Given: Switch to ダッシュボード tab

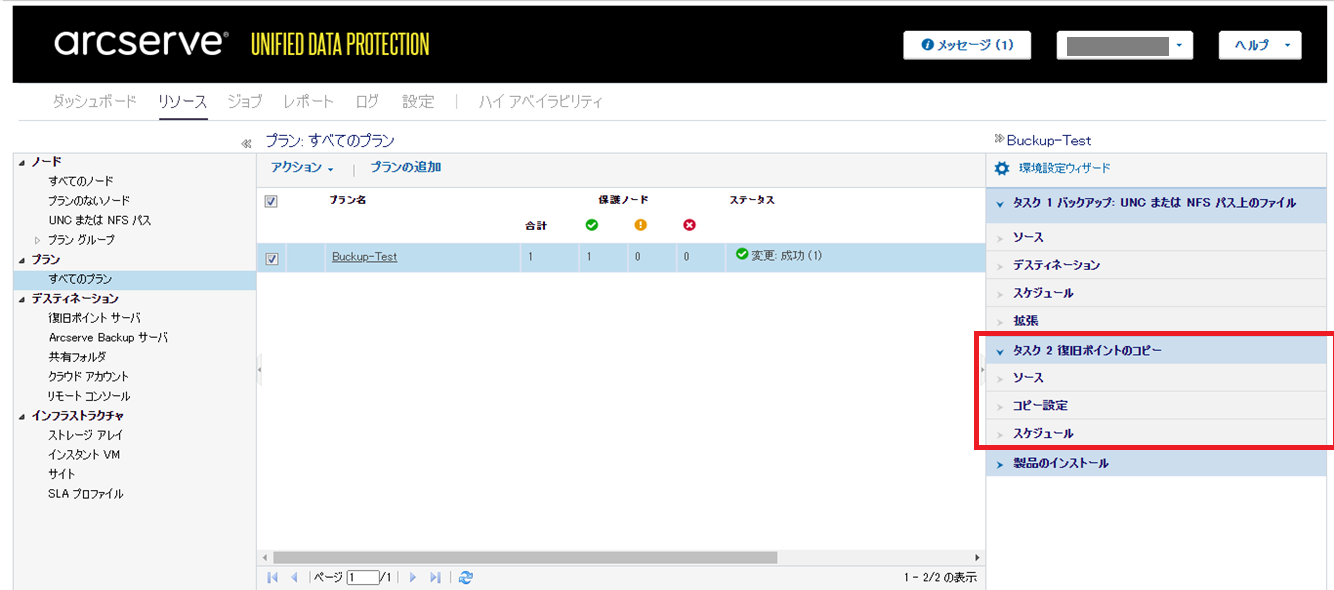Looking at the screenshot, I should coord(94,101).
